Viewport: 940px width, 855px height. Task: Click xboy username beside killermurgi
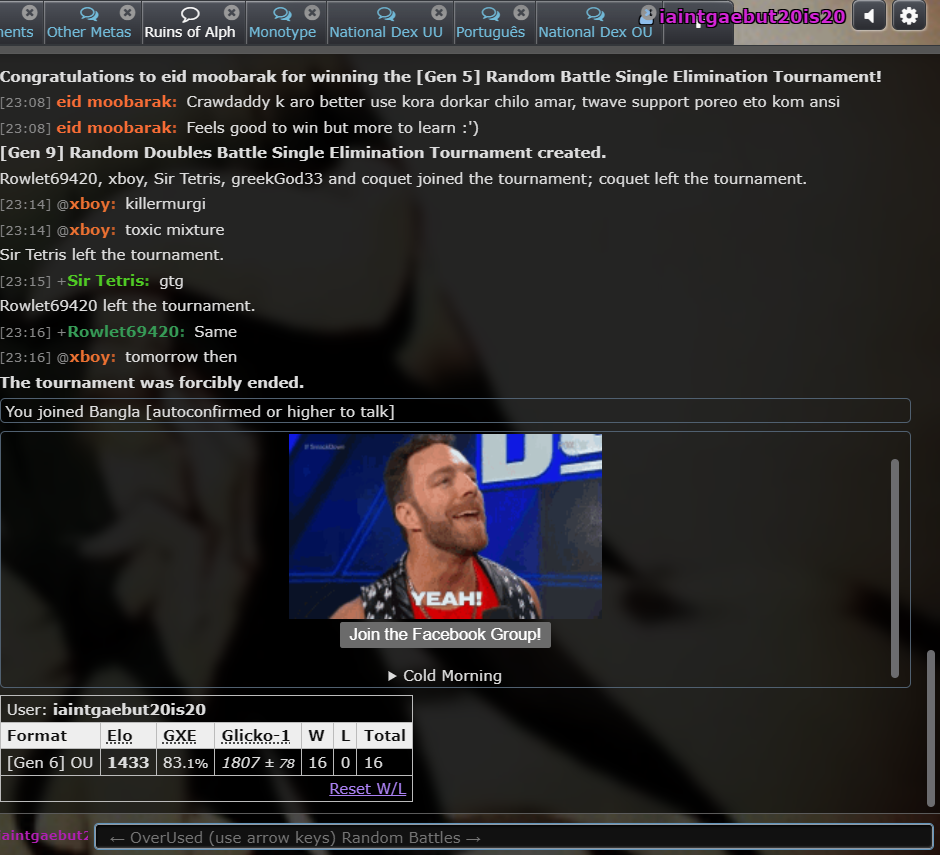pos(92,204)
